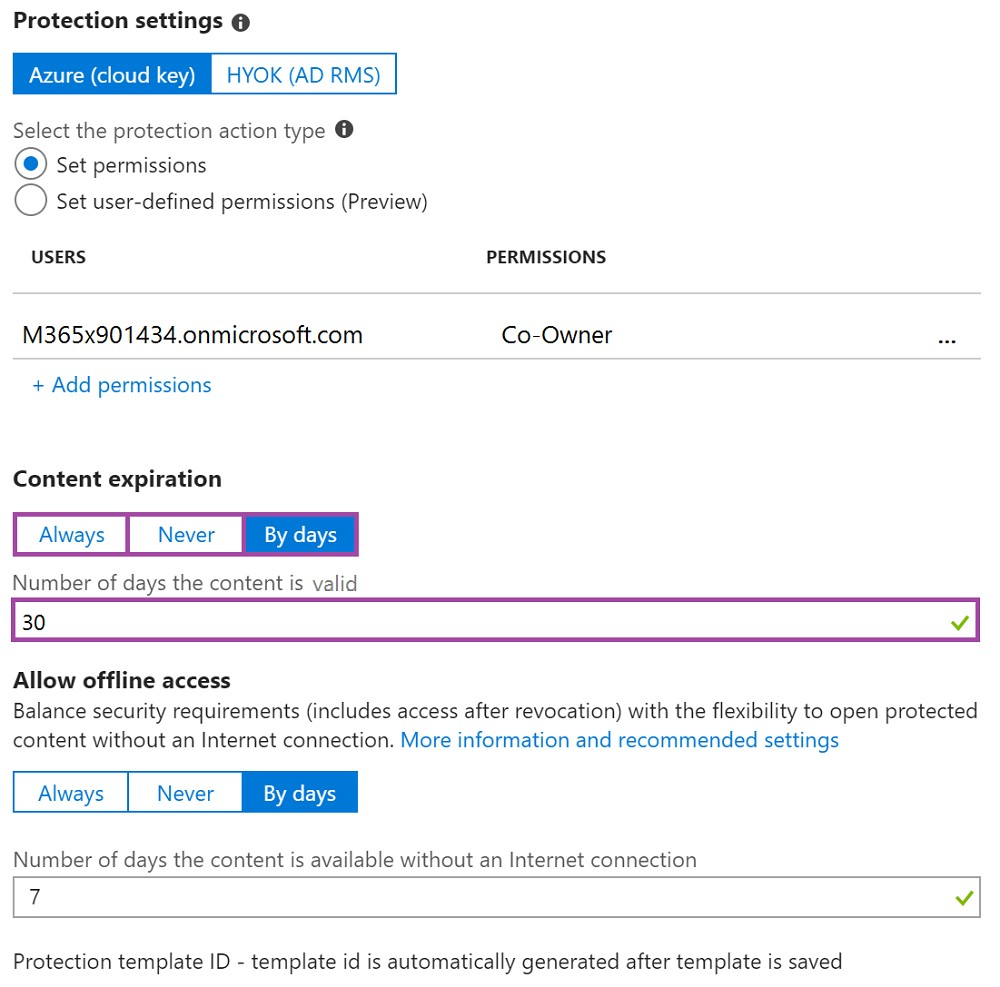Switch to the HYOK (AD RMS) tab
This screenshot has width=1000, height=987.
(303, 73)
